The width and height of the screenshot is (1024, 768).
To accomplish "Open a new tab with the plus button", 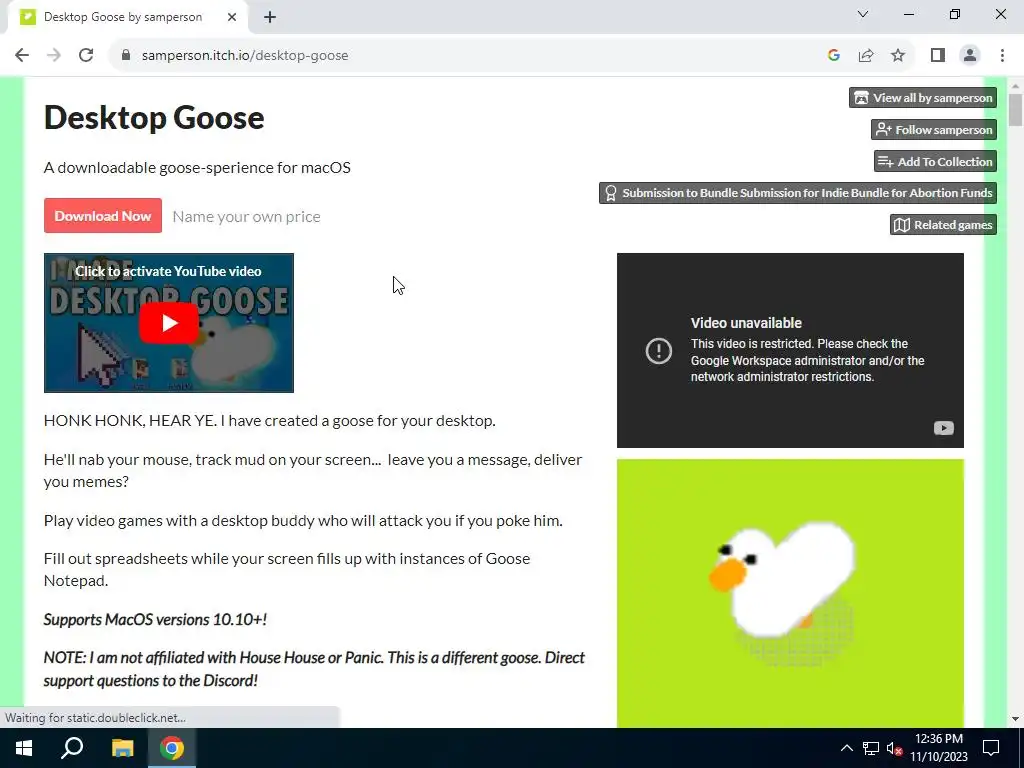I will tap(270, 17).
